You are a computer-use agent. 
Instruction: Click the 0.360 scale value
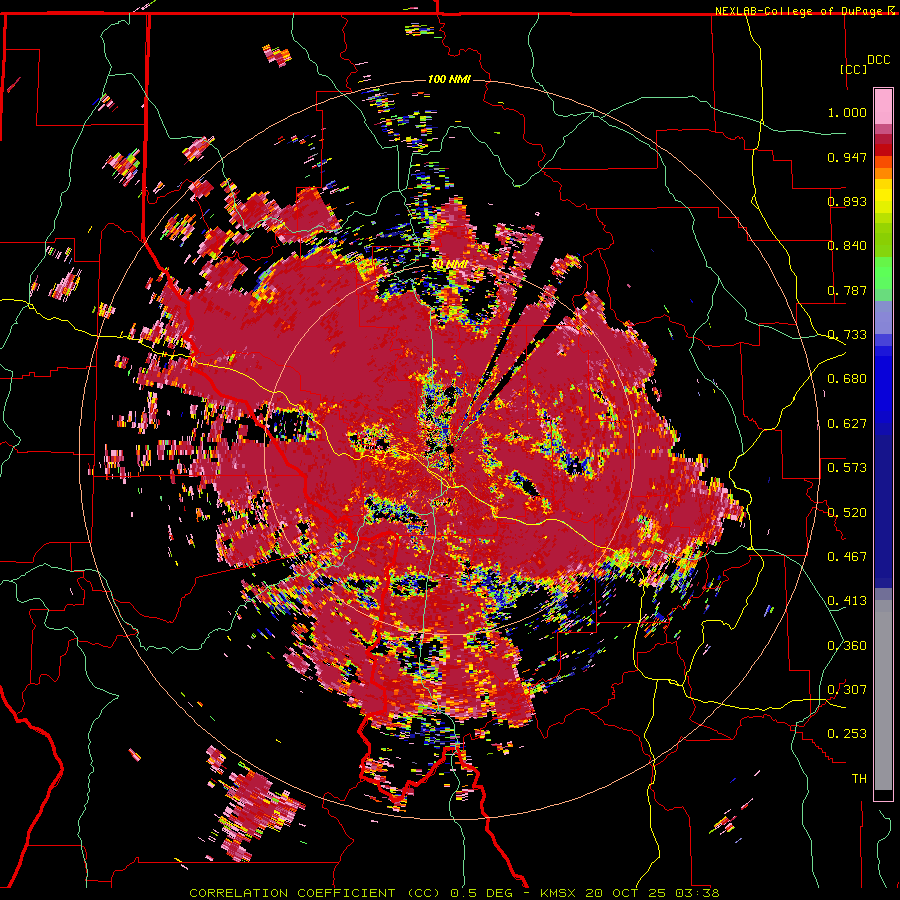tap(847, 645)
